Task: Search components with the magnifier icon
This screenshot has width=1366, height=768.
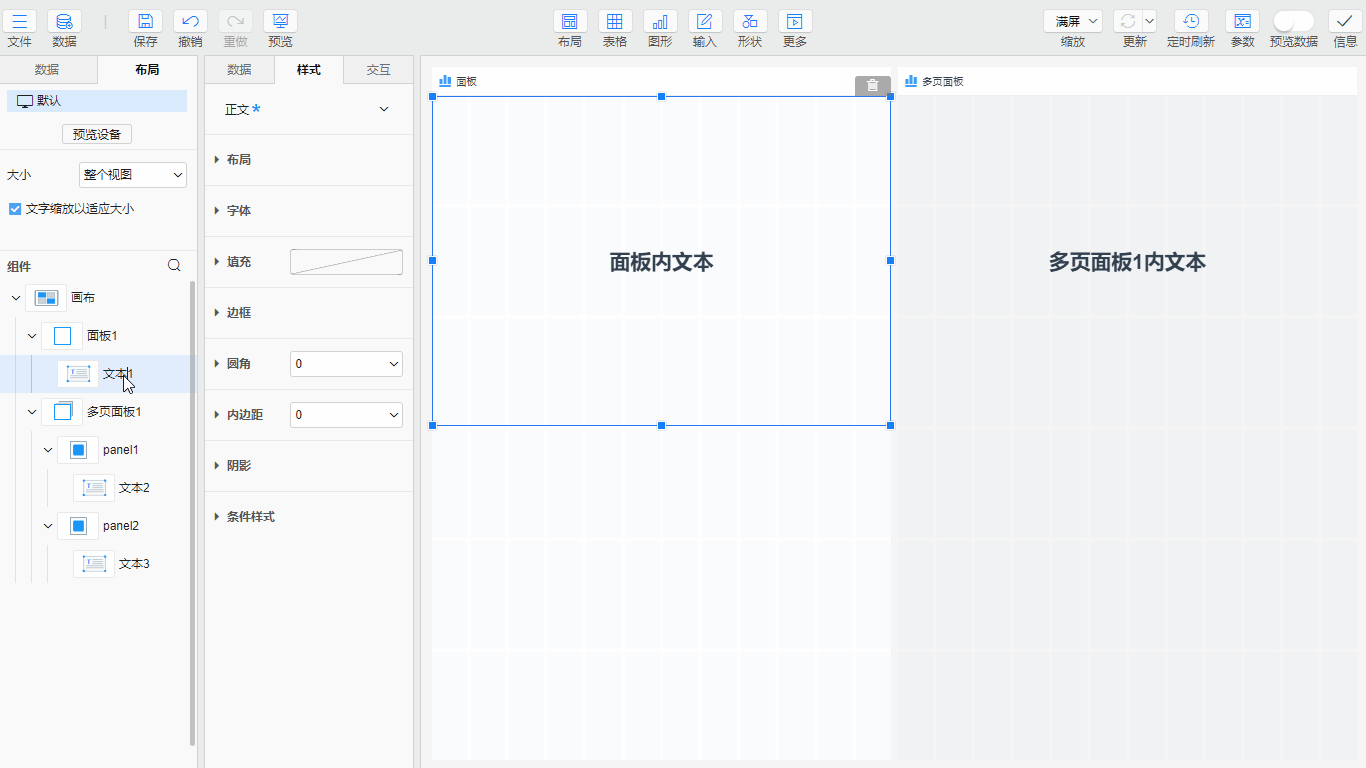Action: (x=174, y=266)
